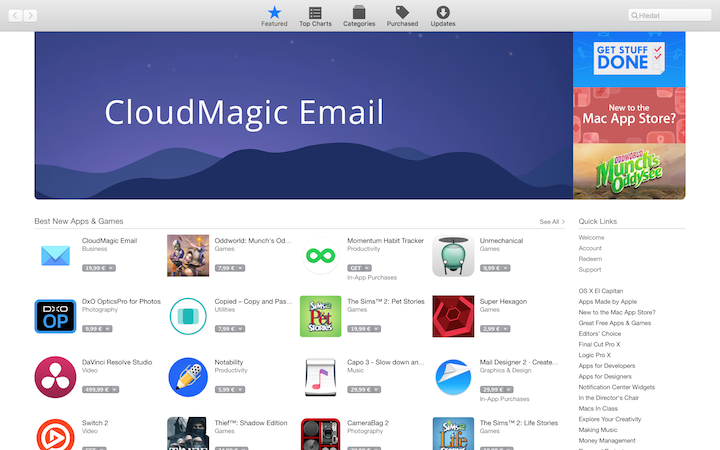Open the Updates tab

click(x=443, y=16)
